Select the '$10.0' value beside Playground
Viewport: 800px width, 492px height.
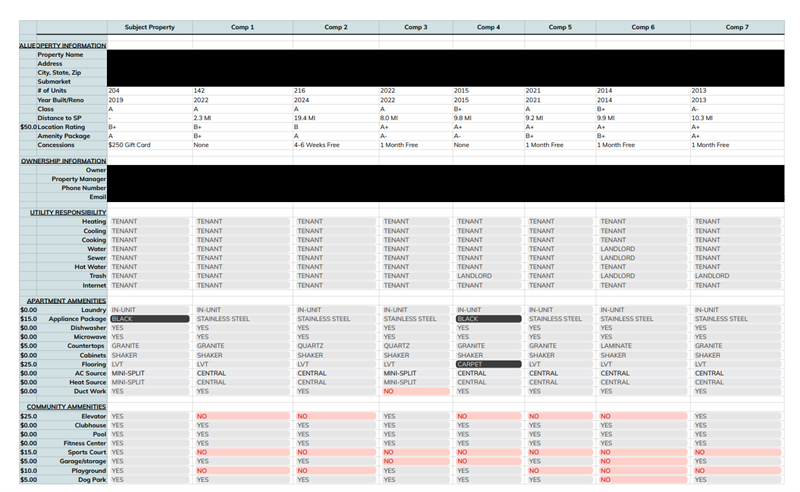pos(29,471)
